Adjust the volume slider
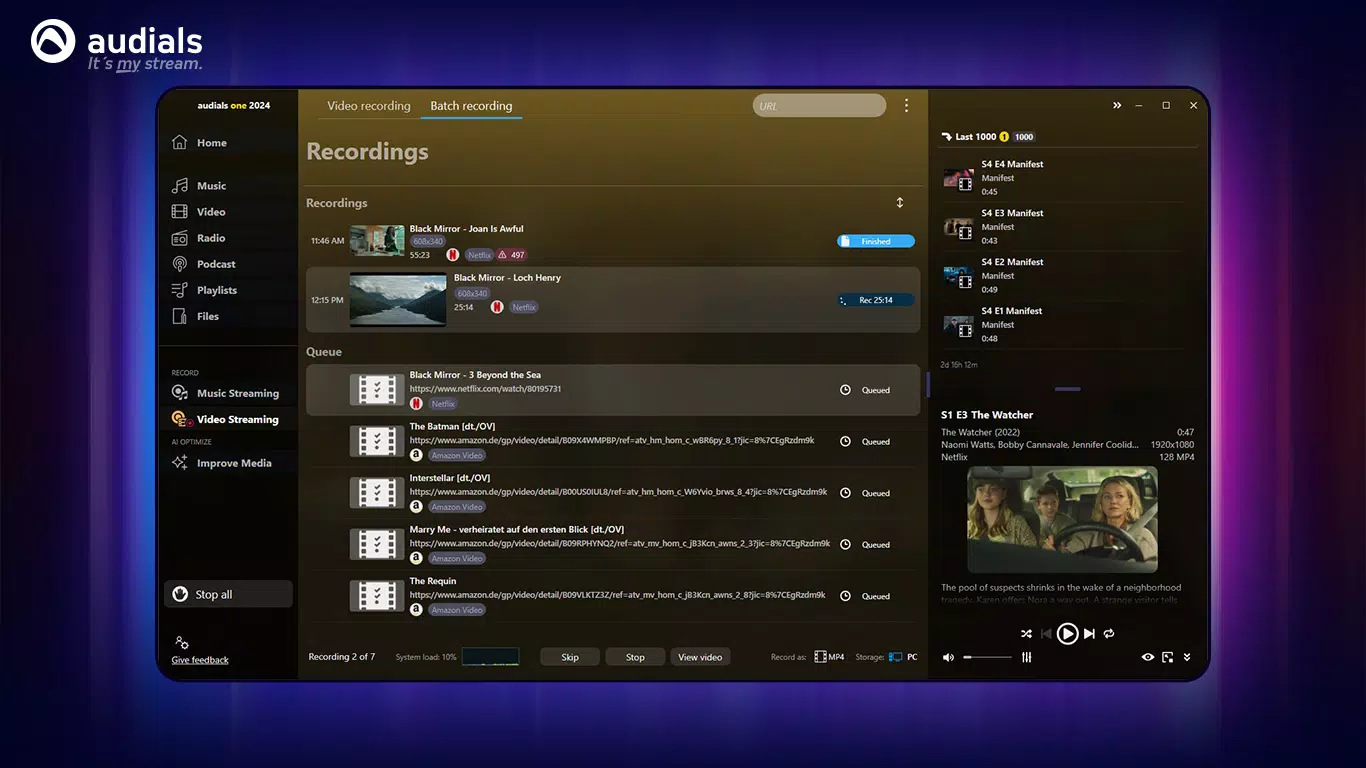Screen dimensions: 1366x768 pyautogui.click(x=987, y=657)
